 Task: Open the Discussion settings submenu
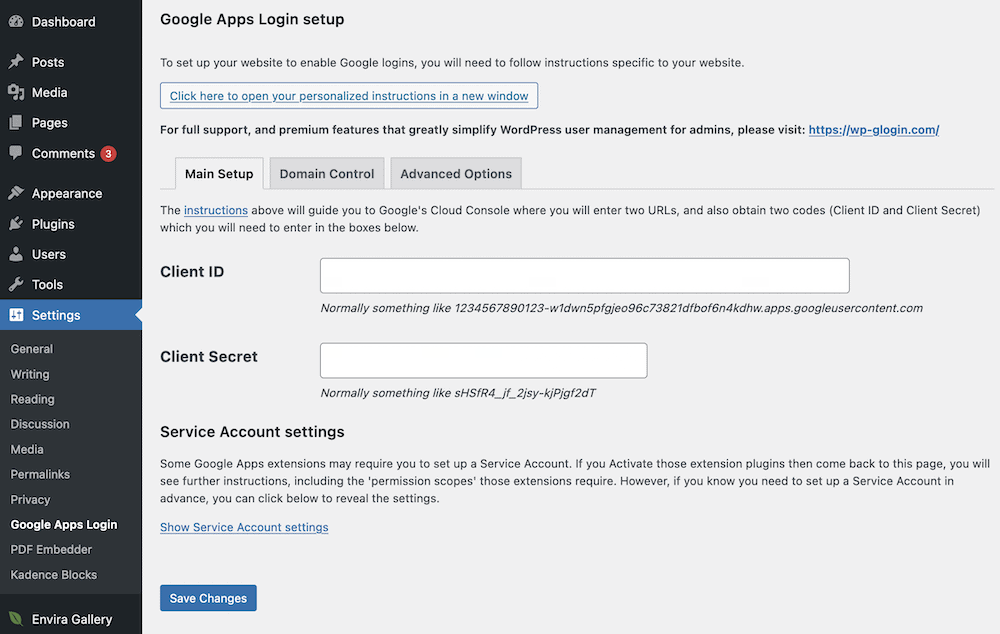tap(40, 424)
